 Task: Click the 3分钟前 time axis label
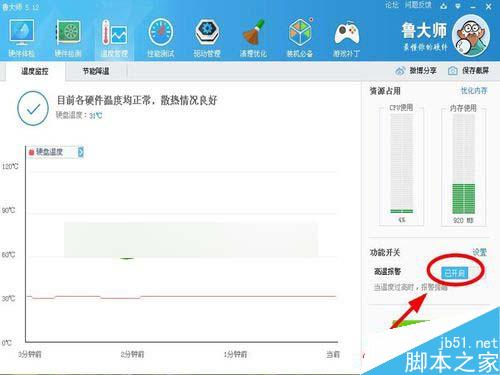pos(30,354)
